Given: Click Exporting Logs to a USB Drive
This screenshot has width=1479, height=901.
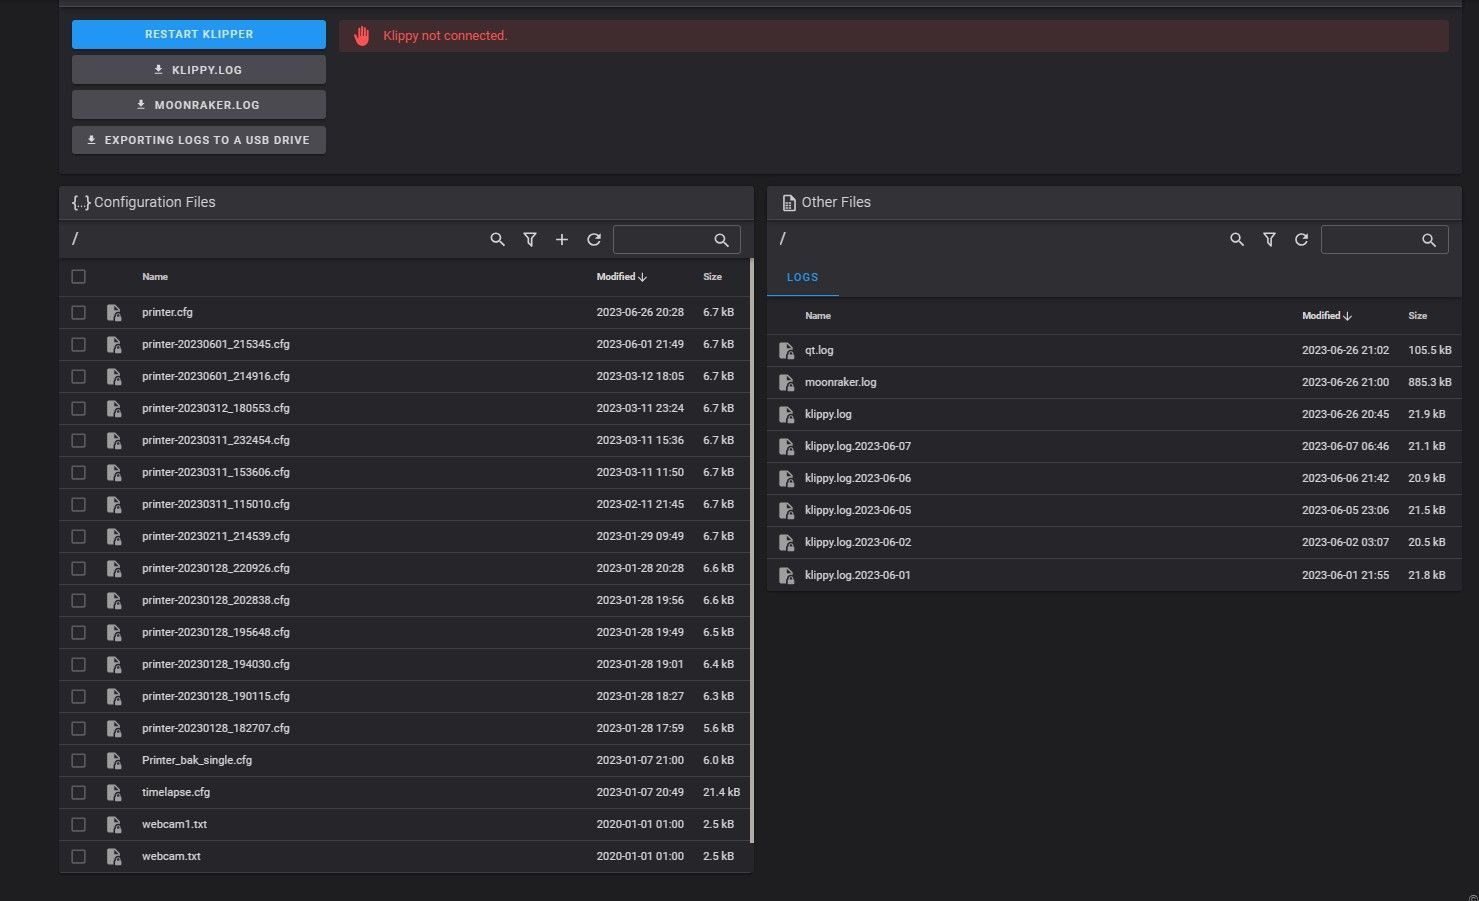Looking at the screenshot, I should (199, 140).
